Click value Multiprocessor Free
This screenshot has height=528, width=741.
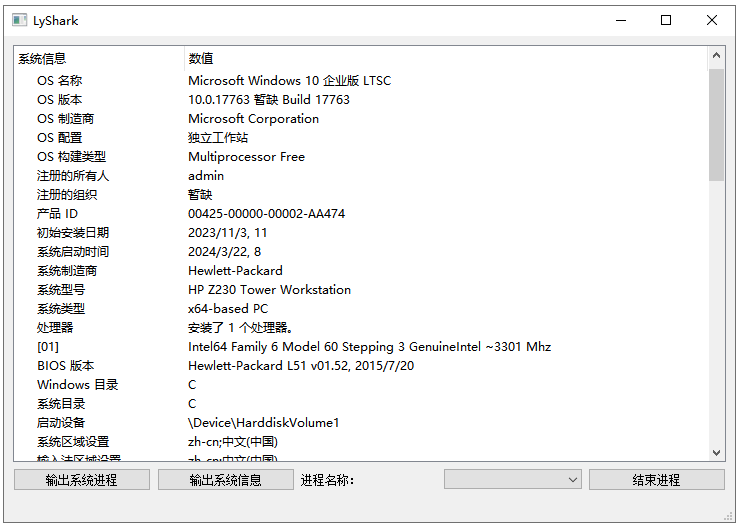(246, 157)
